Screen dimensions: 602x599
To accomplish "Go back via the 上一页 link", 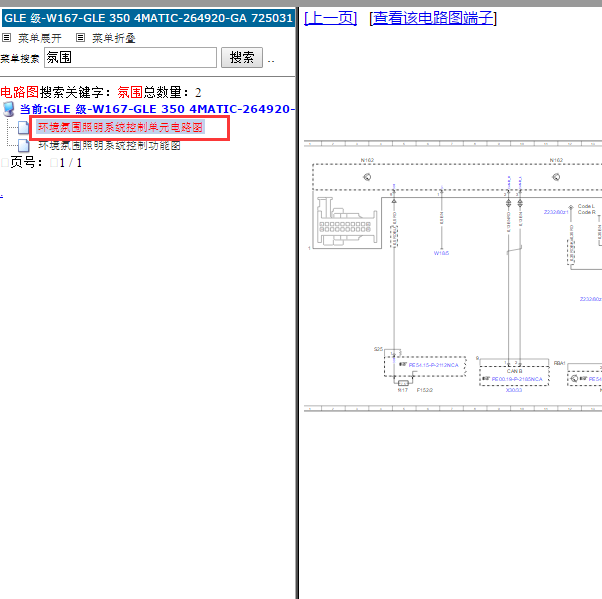I will (x=331, y=18).
